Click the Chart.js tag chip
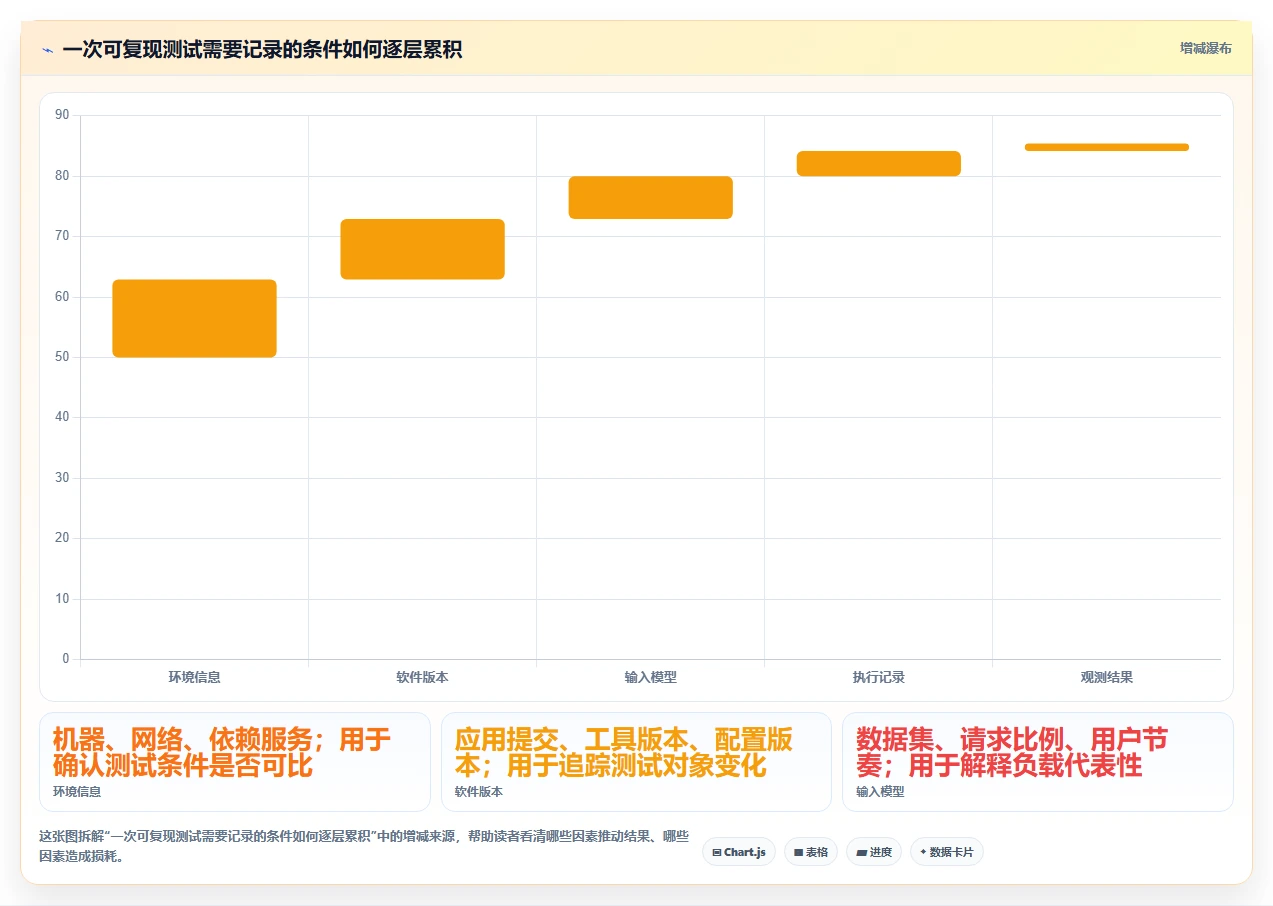Screen dimensions: 1273x906 (x=738, y=852)
